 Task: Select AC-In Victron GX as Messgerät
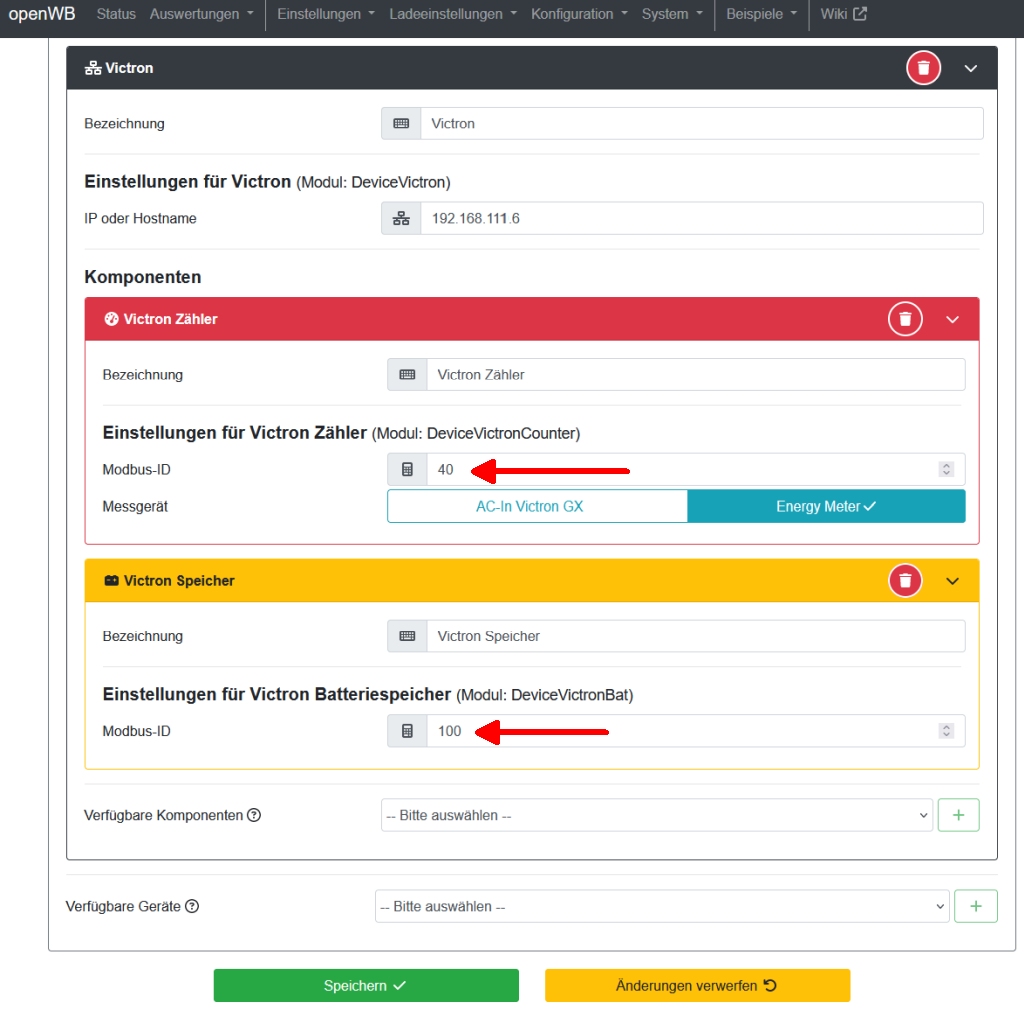point(537,506)
